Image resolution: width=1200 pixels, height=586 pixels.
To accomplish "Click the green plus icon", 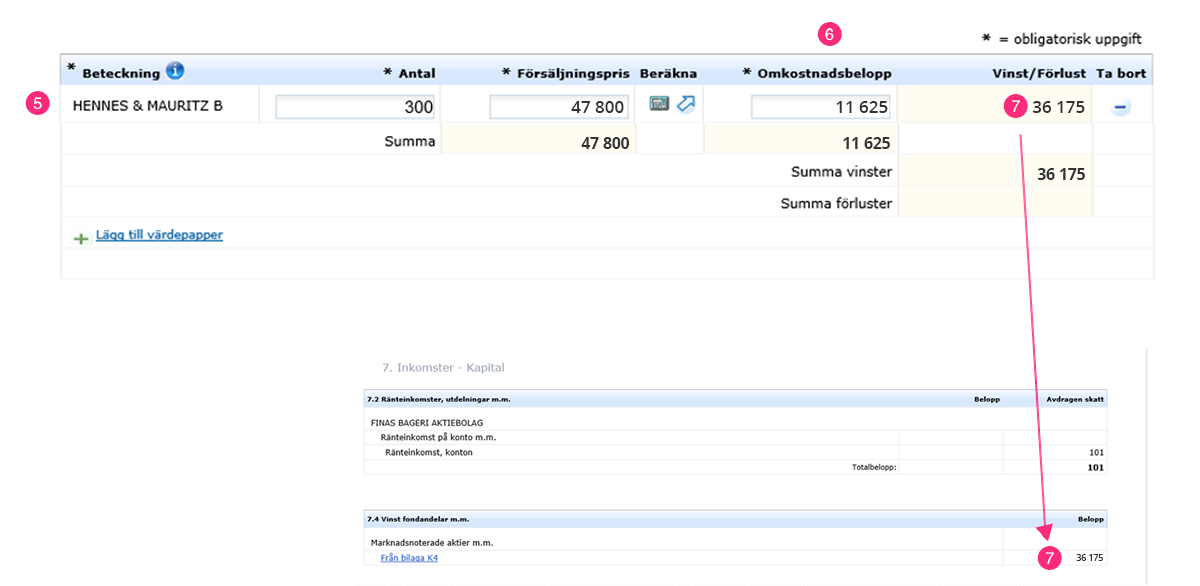I will 81,239.
